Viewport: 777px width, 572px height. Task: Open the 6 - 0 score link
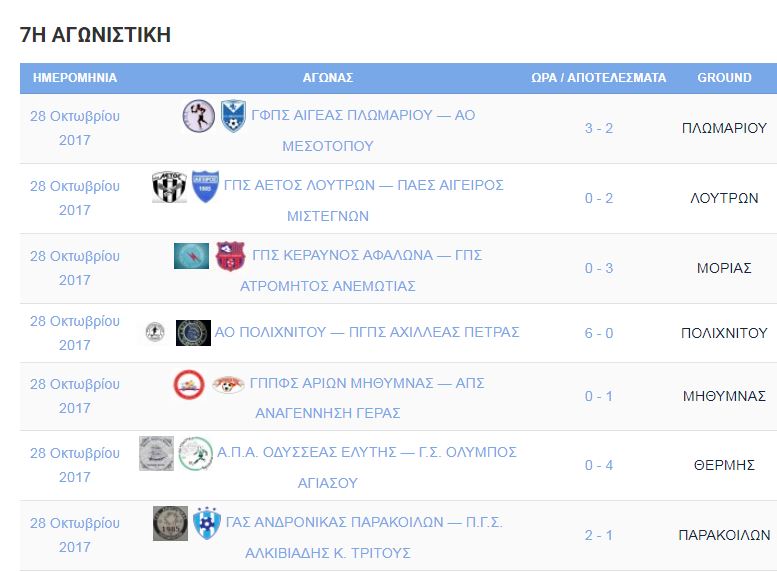point(599,333)
